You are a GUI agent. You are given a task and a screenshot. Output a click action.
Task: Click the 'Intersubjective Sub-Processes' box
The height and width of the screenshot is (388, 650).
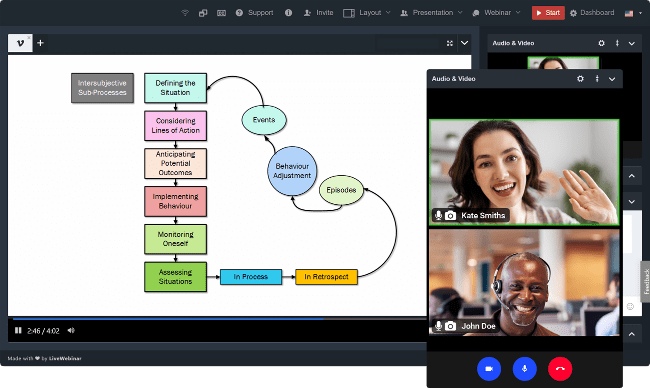pos(102,88)
